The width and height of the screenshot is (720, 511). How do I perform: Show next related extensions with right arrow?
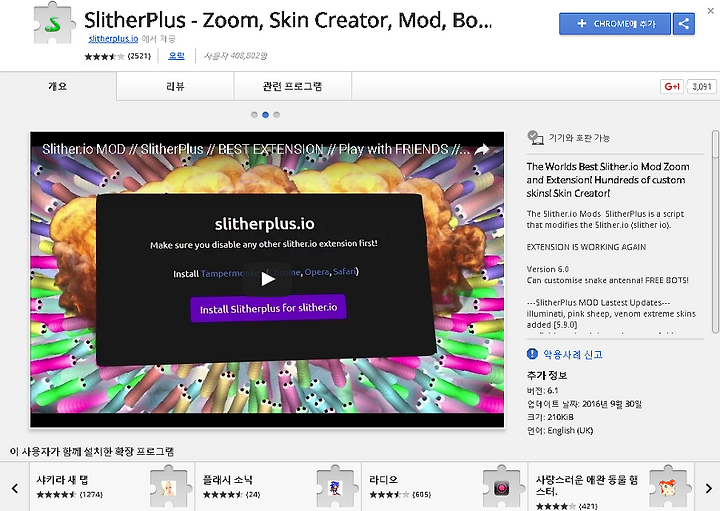point(709,488)
